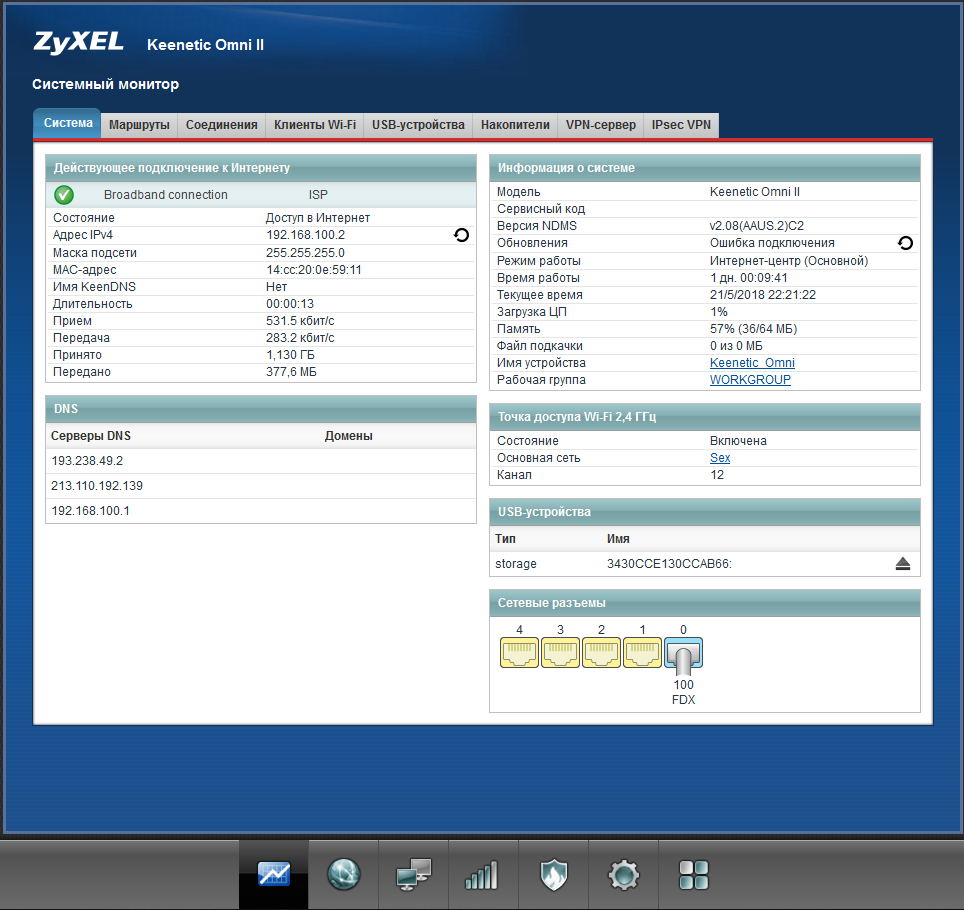Click network port 4 icon
This screenshot has width=964, height=910.
click(x=520, y=652)
